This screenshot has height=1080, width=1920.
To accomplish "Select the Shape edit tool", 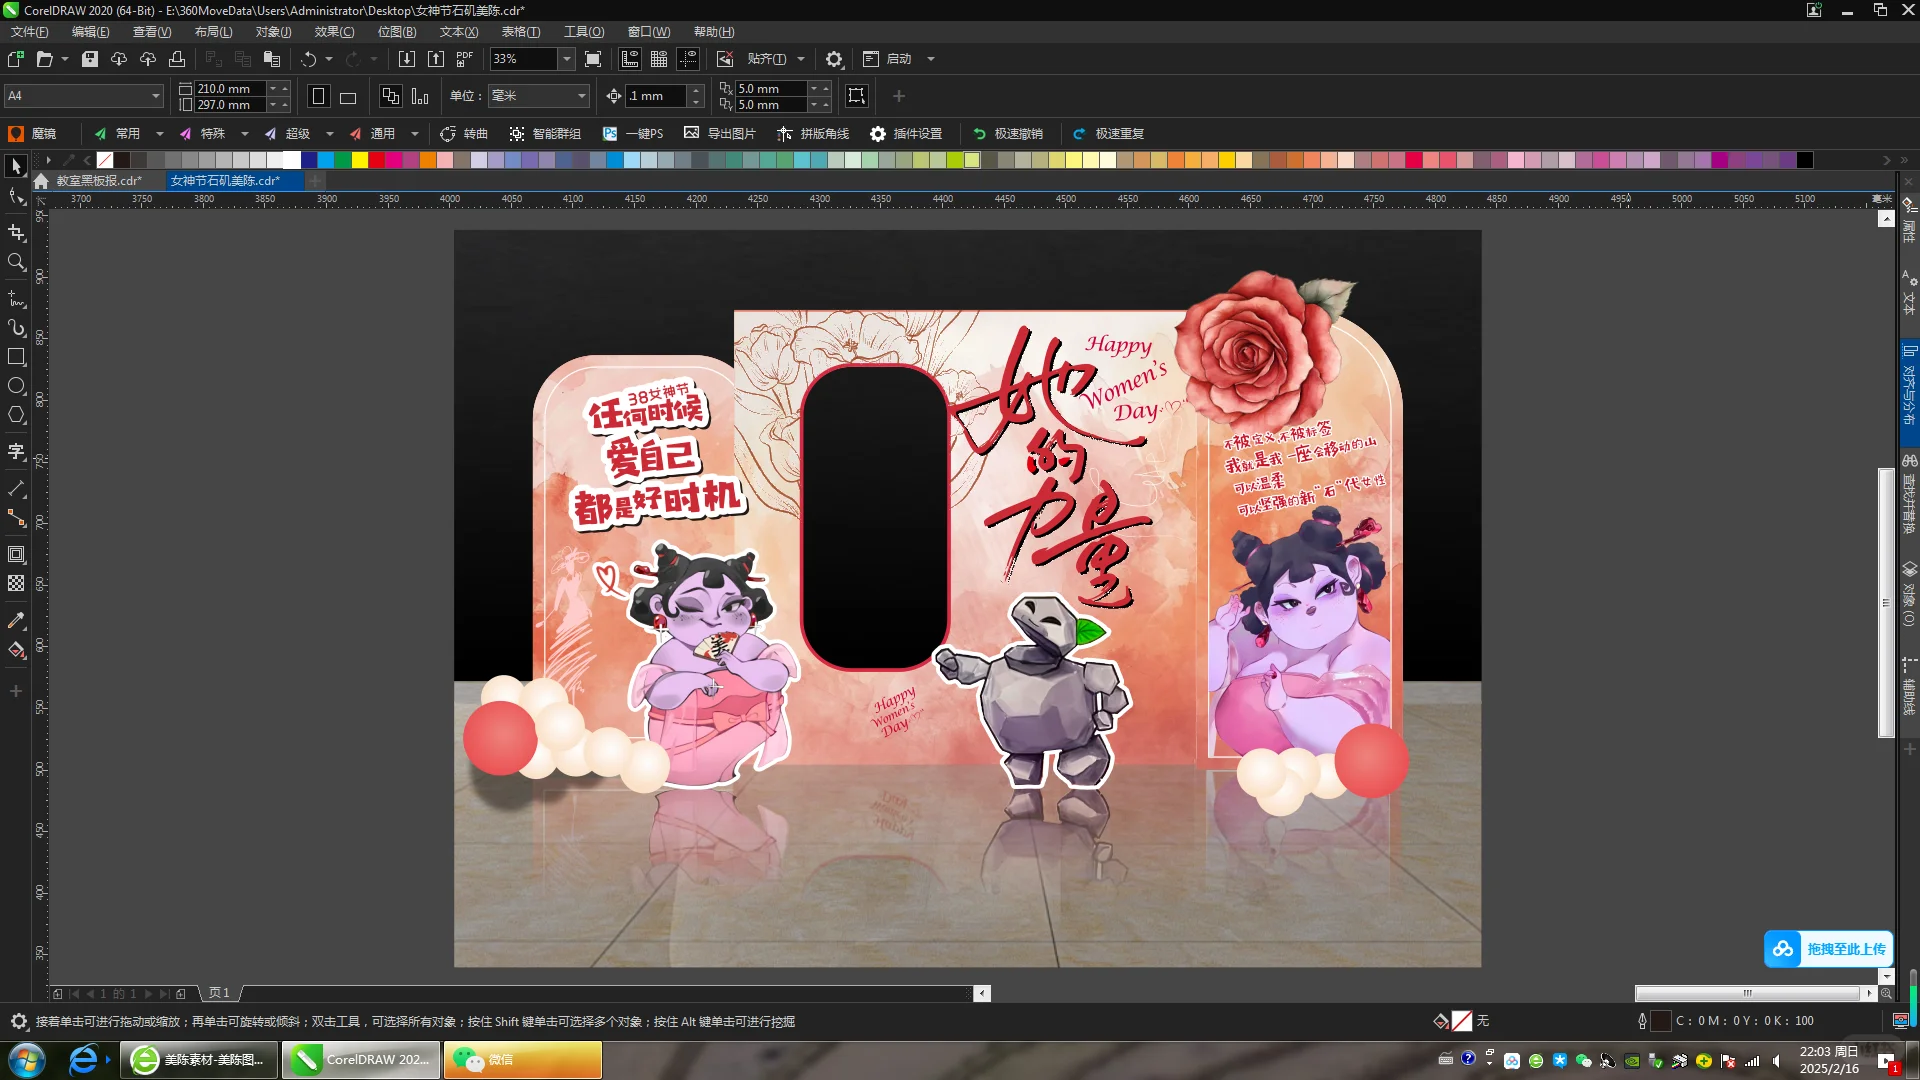I will point(16,197).
